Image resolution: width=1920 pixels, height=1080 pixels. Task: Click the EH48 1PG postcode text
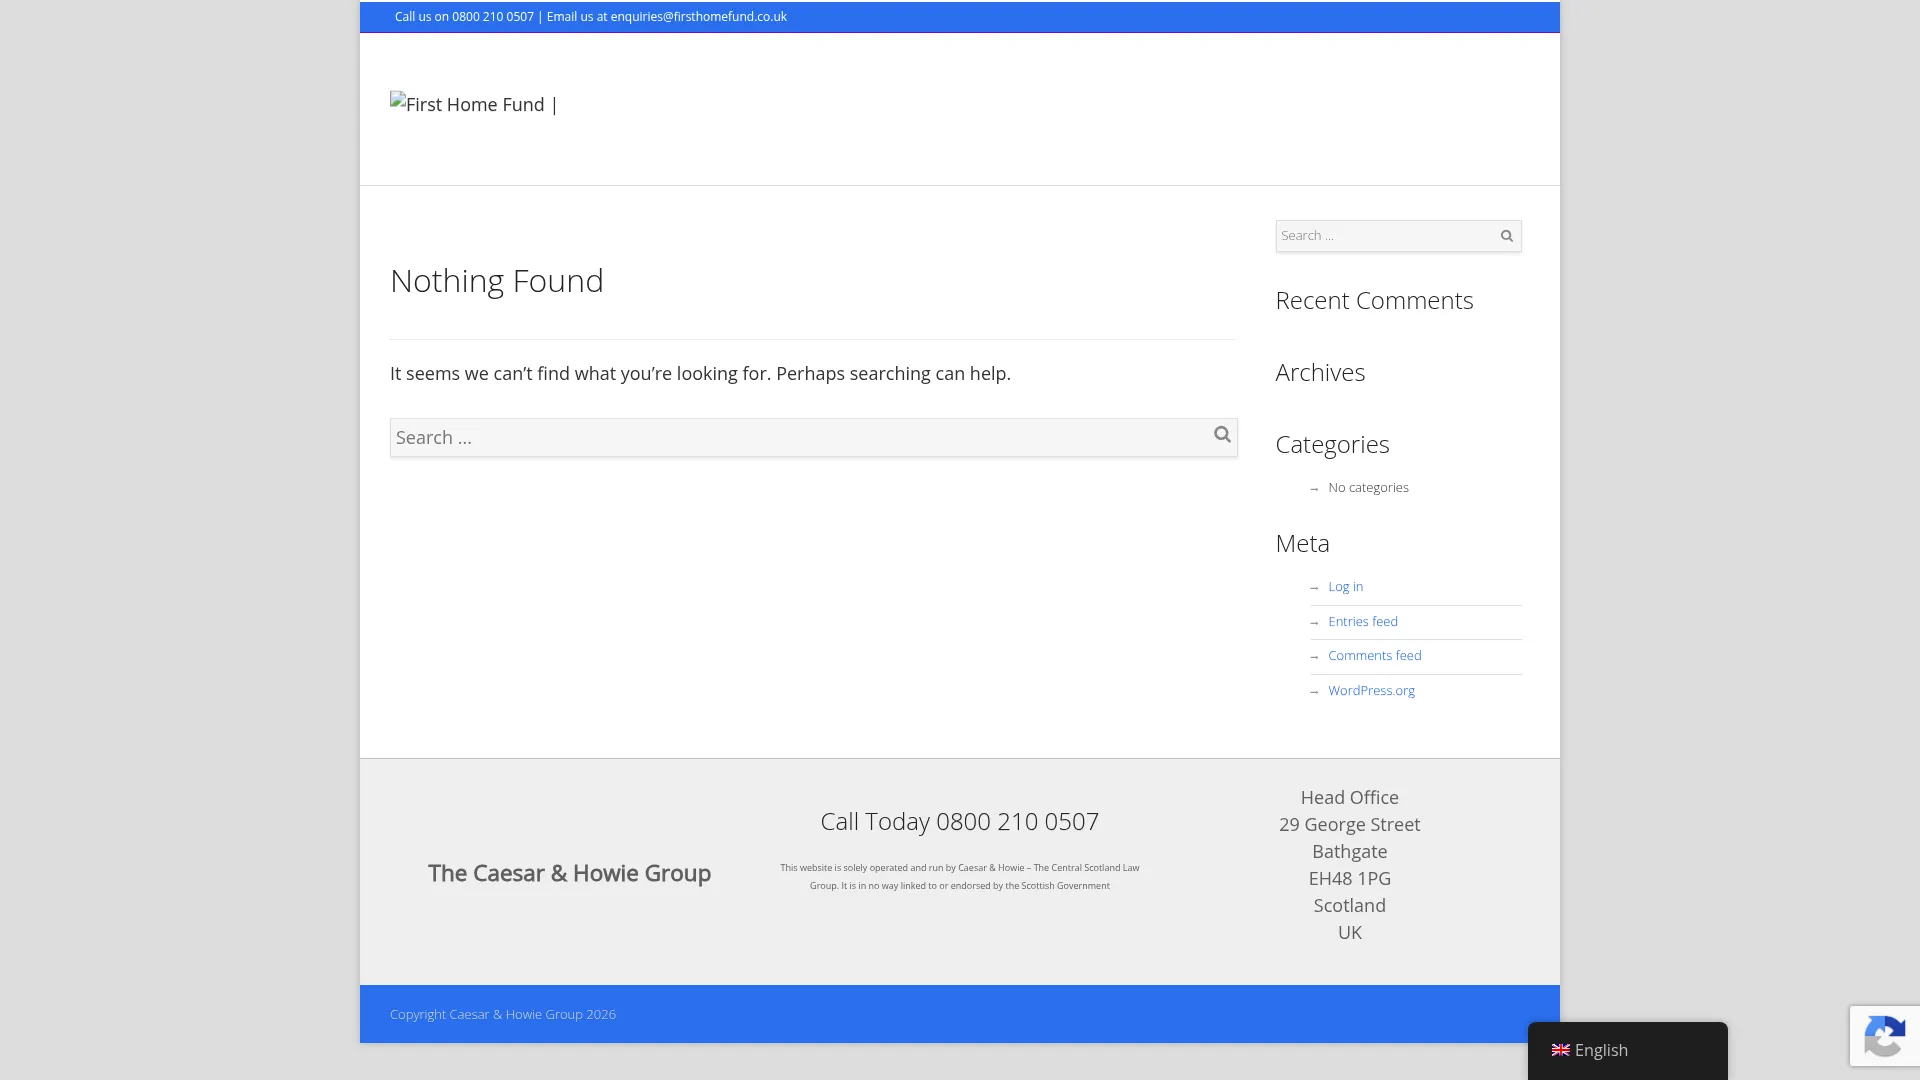point(1349,879)
